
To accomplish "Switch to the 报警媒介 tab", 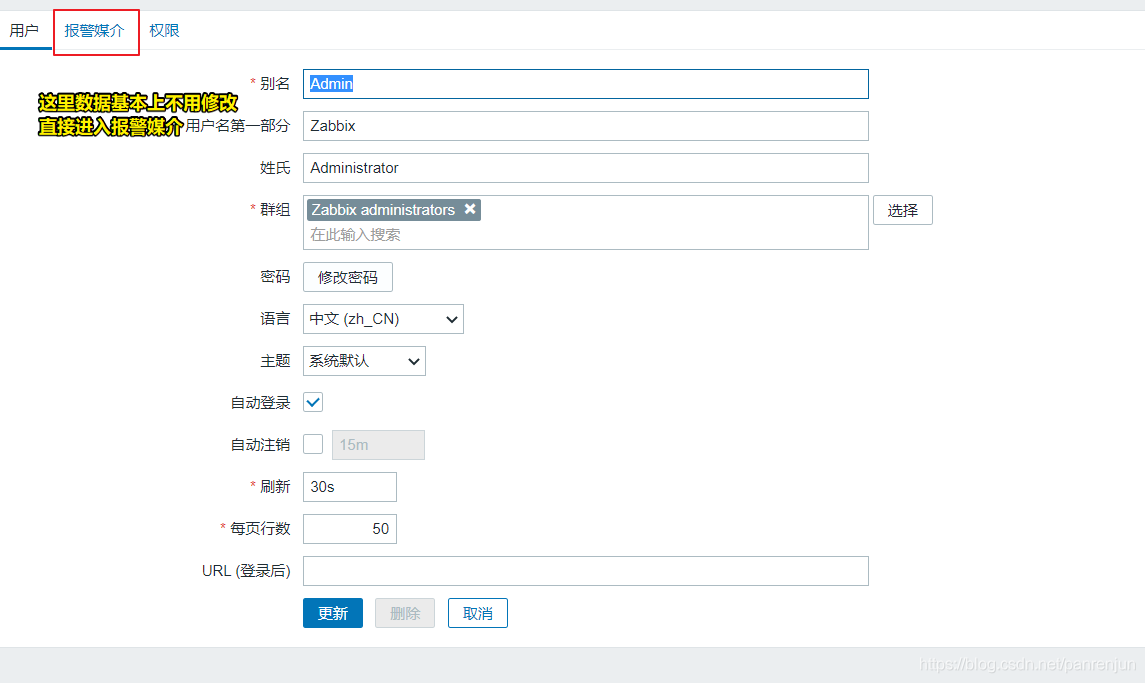I will tap(94, 31).
